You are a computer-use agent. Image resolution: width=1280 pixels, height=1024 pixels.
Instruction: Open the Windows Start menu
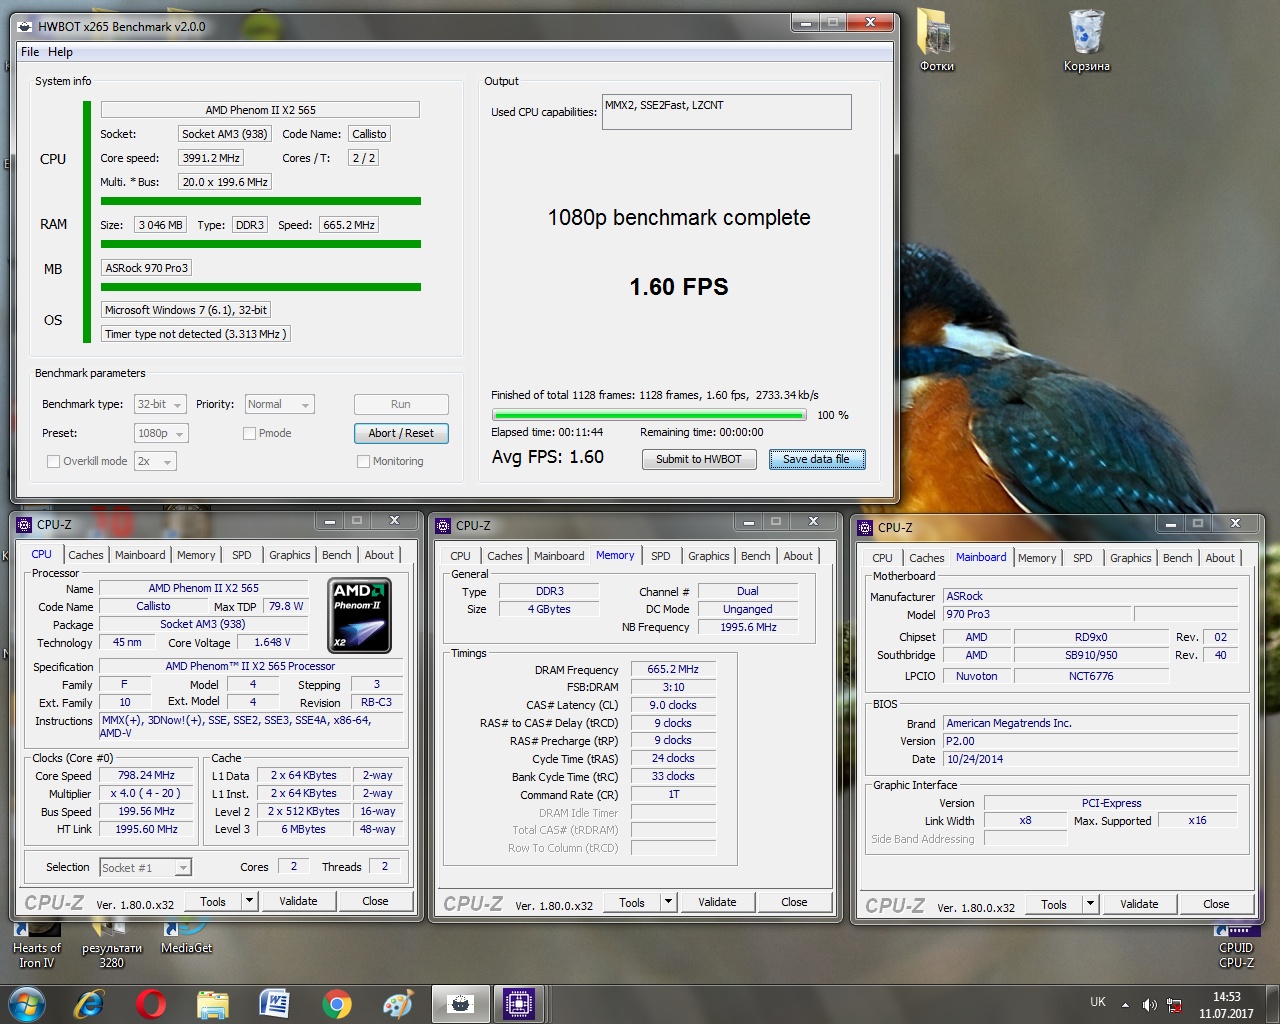27,1003
